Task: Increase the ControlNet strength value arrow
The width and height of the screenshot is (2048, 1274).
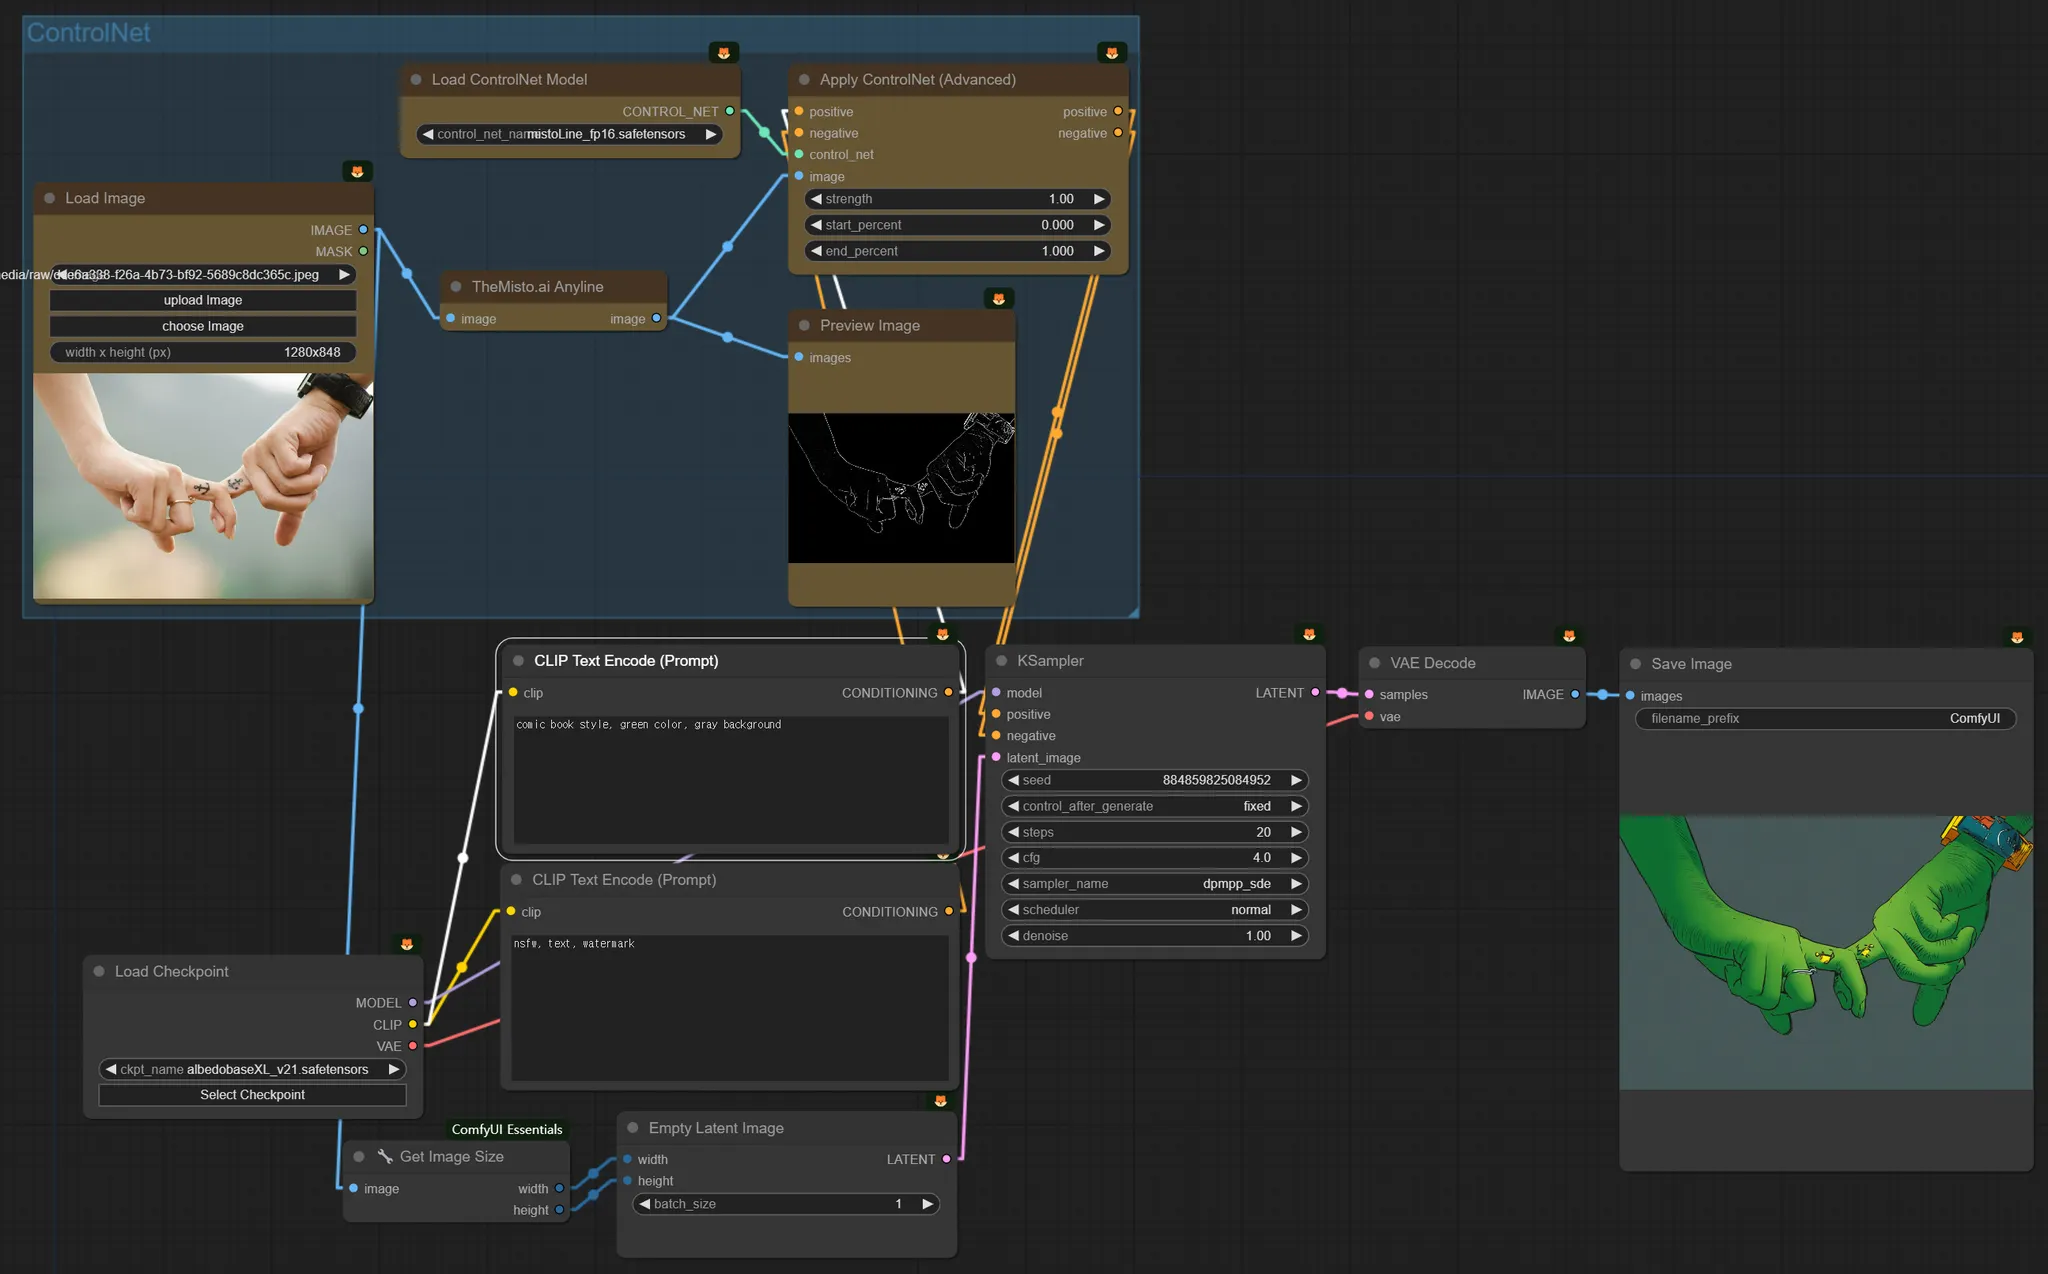Action: tap(1099, 199)
